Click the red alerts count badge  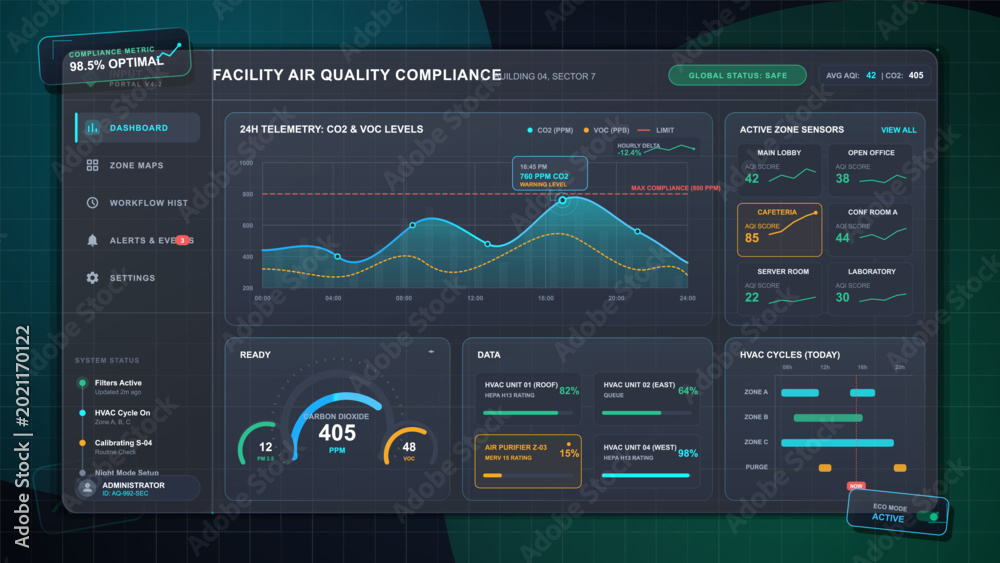(182, 240)
